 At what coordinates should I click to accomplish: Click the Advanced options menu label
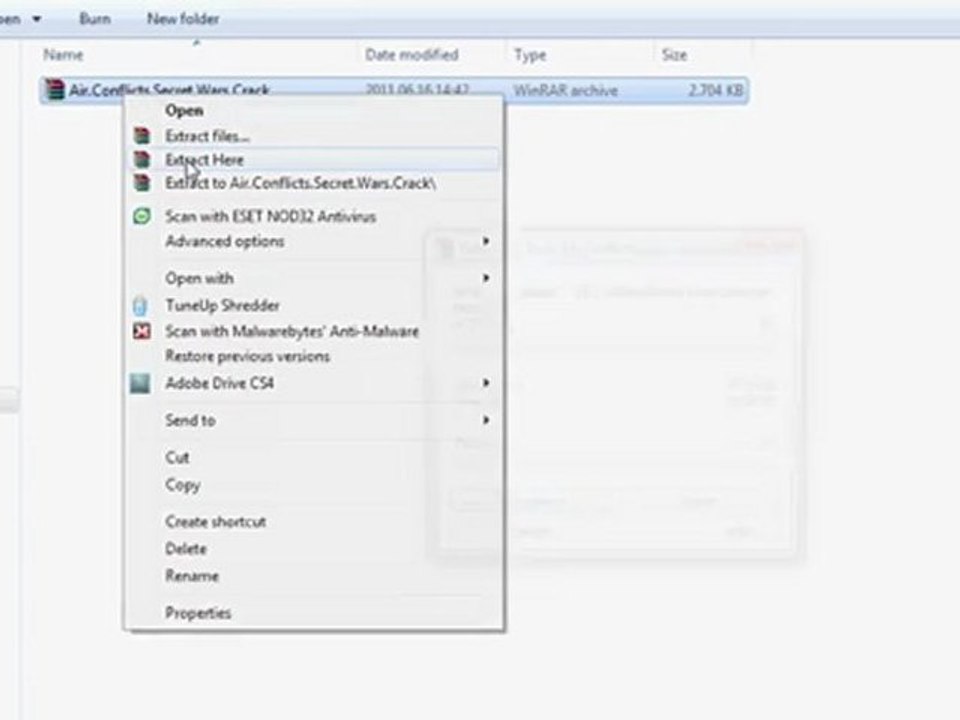tap(225, 241)
